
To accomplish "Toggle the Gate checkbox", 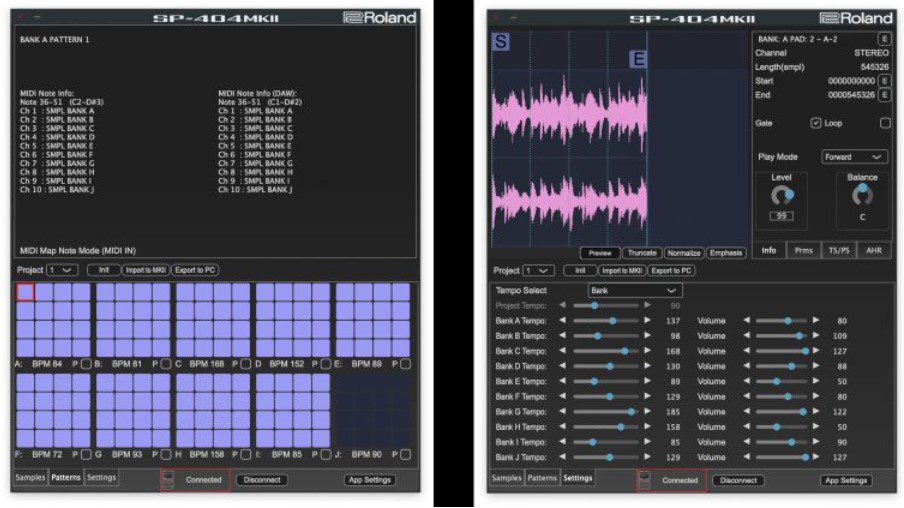I will click(816, 123).
